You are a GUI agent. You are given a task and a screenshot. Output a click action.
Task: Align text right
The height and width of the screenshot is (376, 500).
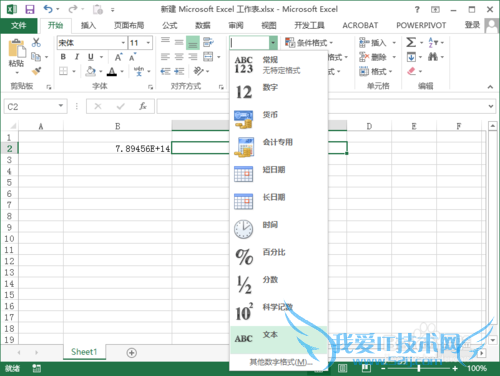[193, 57]
